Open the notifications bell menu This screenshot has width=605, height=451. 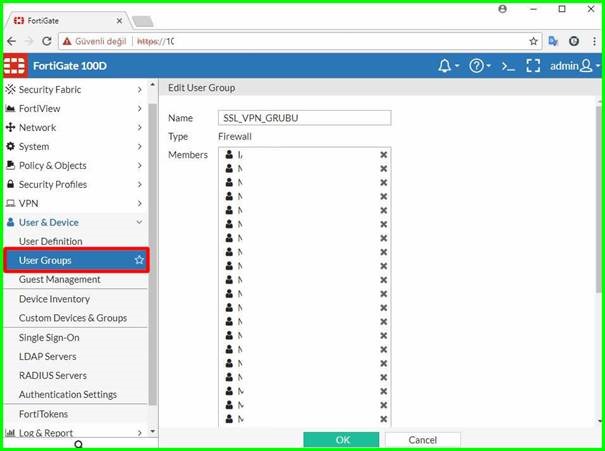tap(448, 66)
